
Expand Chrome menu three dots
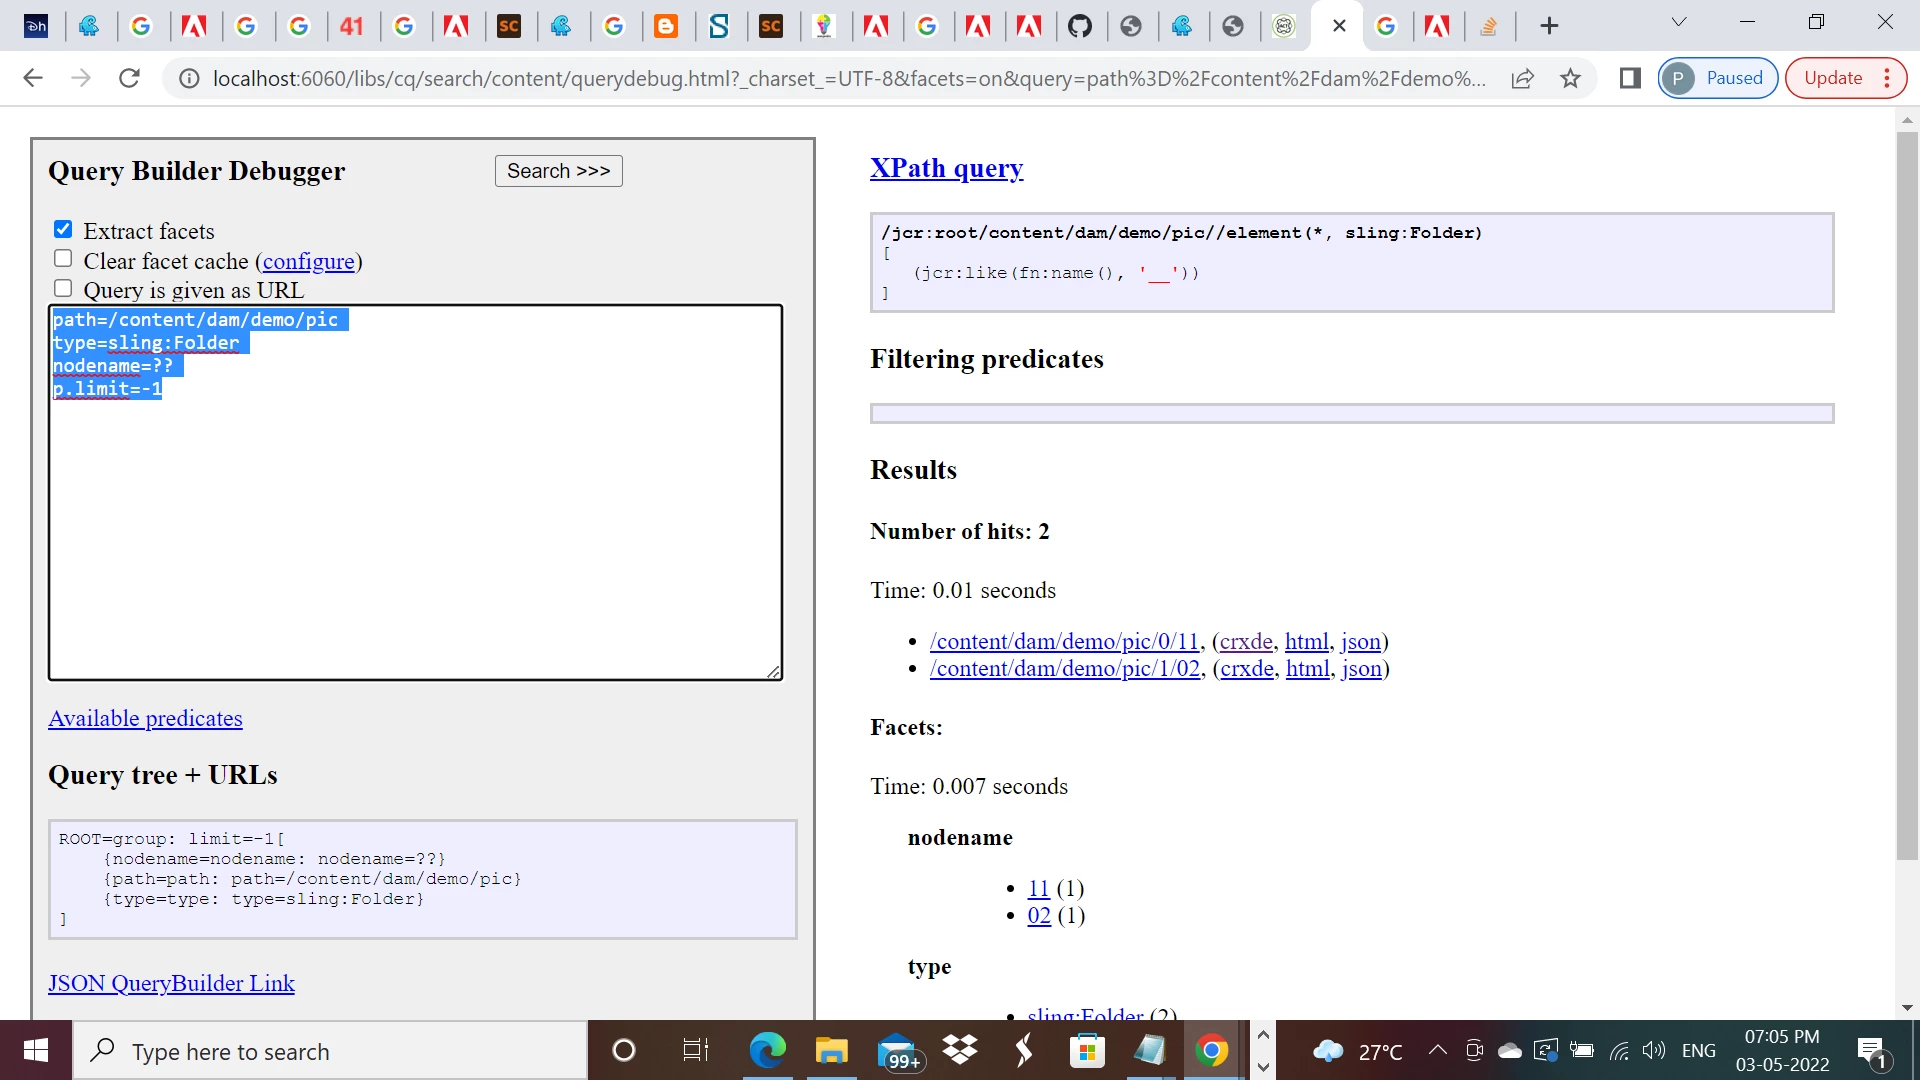coord(1887,78)
